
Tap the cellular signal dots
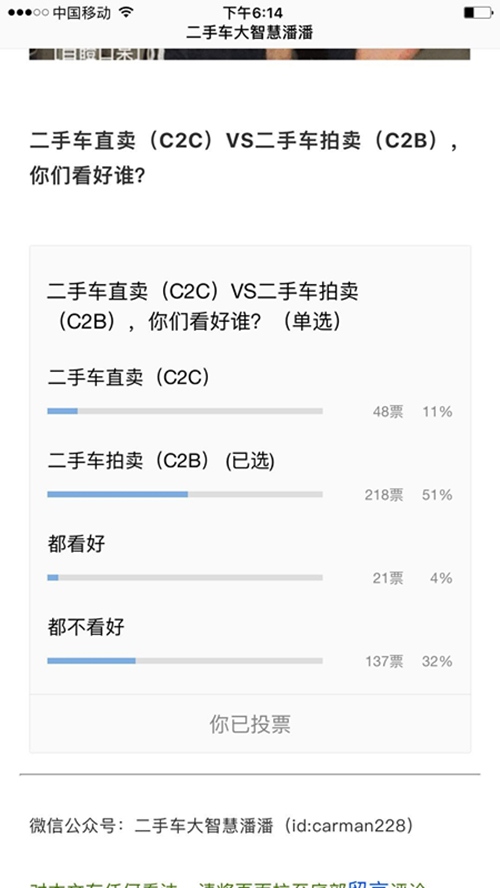point(28,12)
